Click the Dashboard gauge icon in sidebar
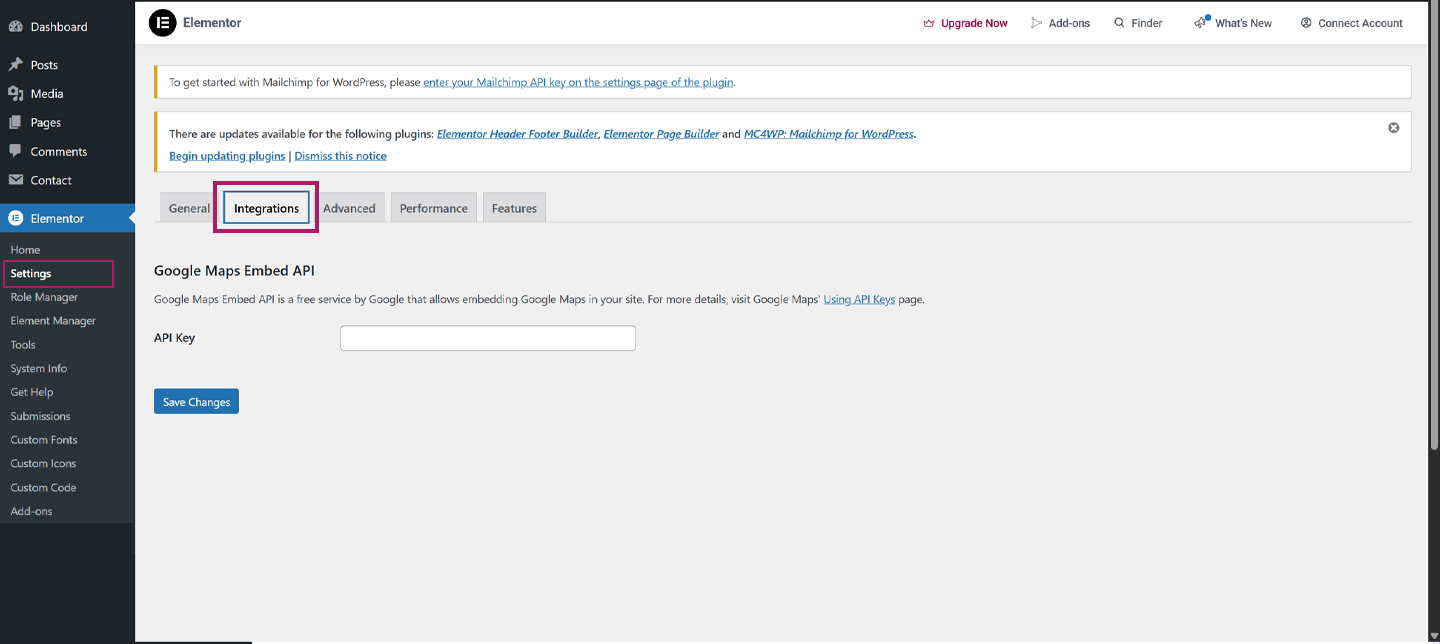Image resolution: width=1440 pixels, height=644 pixels. 16,26
